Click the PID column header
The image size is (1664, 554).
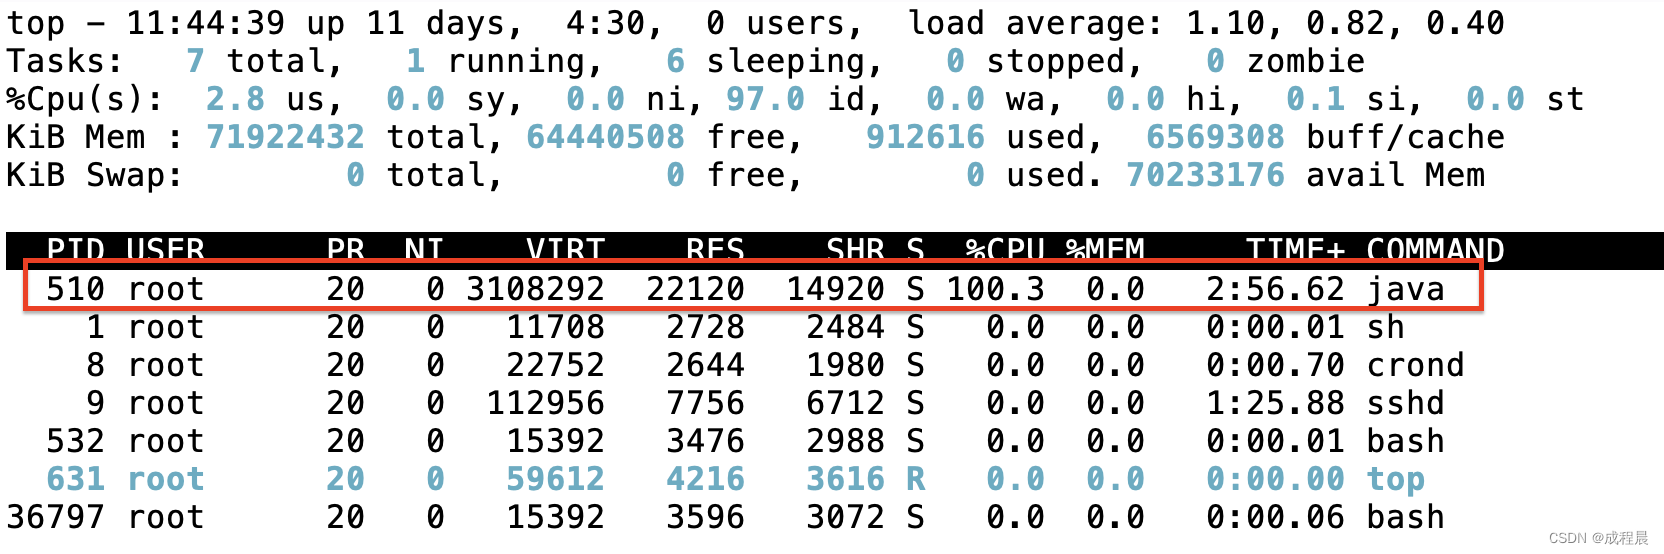[x=75, y=250]
